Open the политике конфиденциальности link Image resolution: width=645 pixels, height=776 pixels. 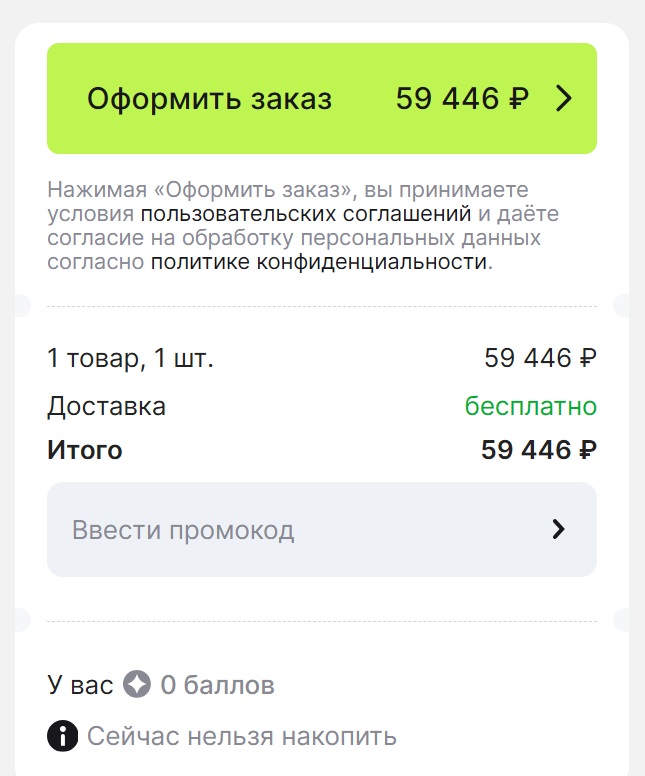pos(318,263)
